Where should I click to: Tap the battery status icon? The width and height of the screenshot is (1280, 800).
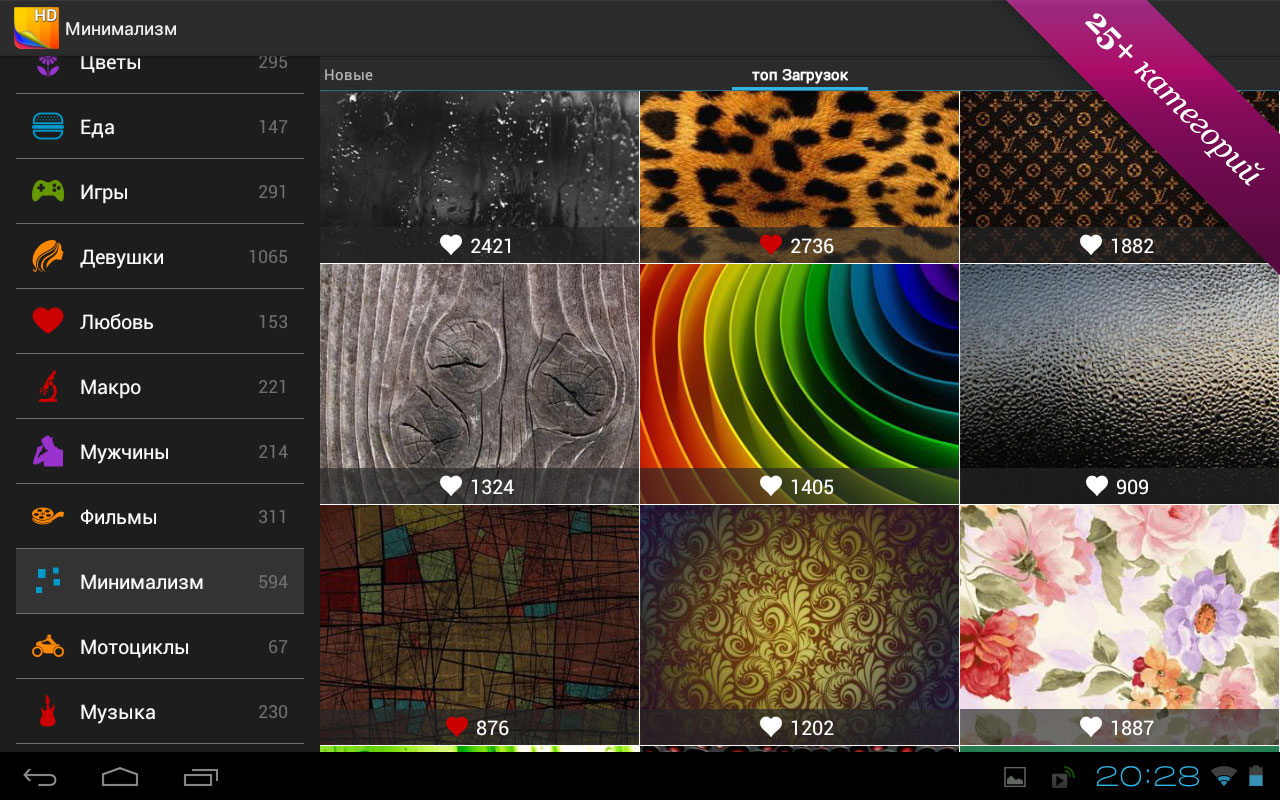[1256, 776]
